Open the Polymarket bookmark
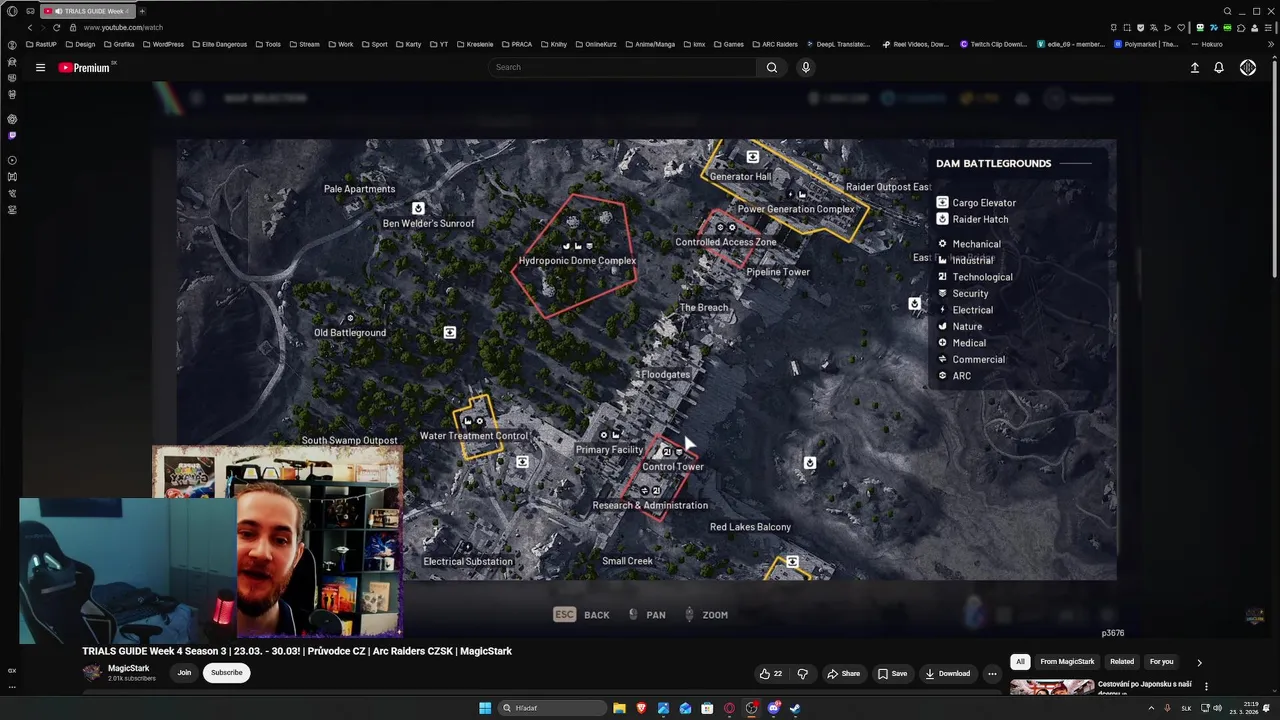The height and width of the screenshot is (720, 1280). click(x=1146, y=44)
